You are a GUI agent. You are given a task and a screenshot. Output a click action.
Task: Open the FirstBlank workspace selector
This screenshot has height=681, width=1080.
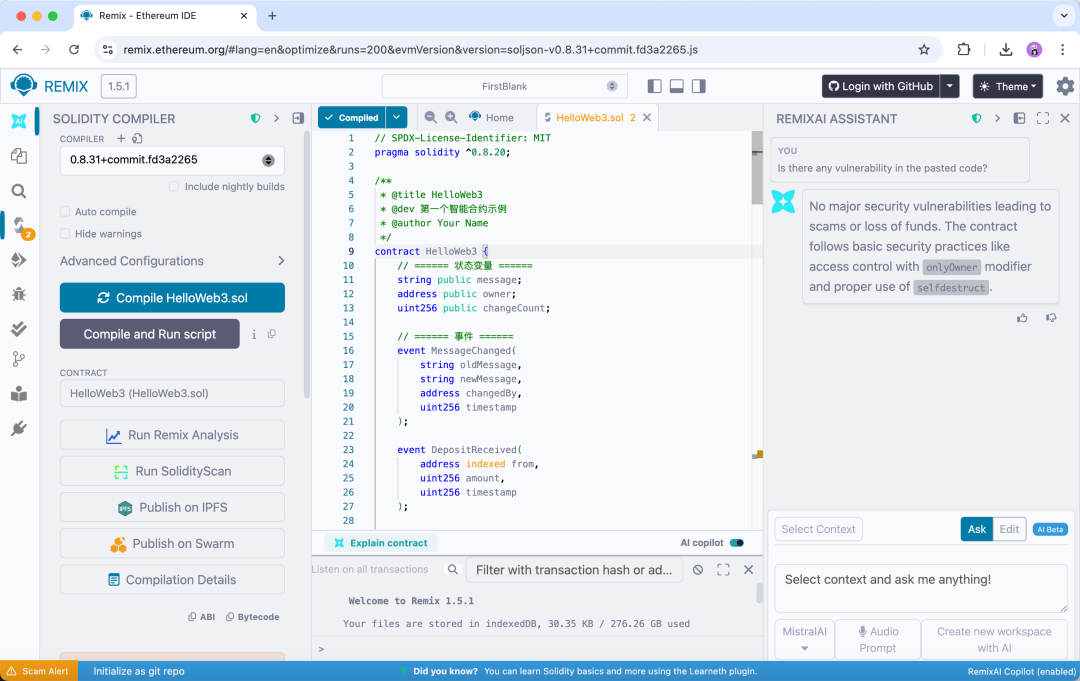point(504,86)
